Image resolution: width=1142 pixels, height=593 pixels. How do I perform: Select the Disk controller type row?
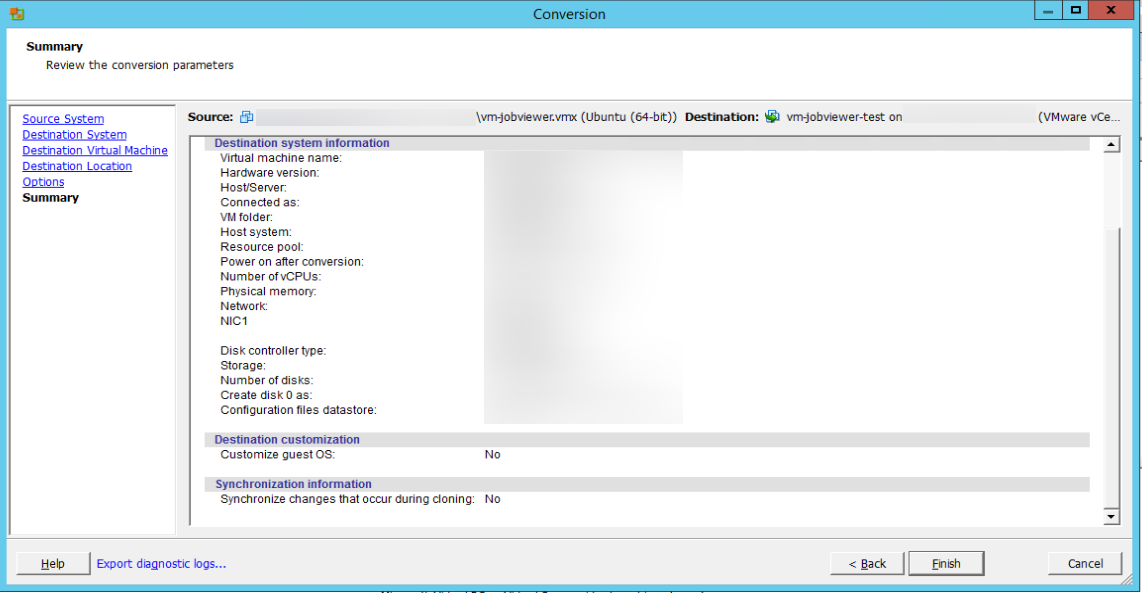(x=273, y=350)
